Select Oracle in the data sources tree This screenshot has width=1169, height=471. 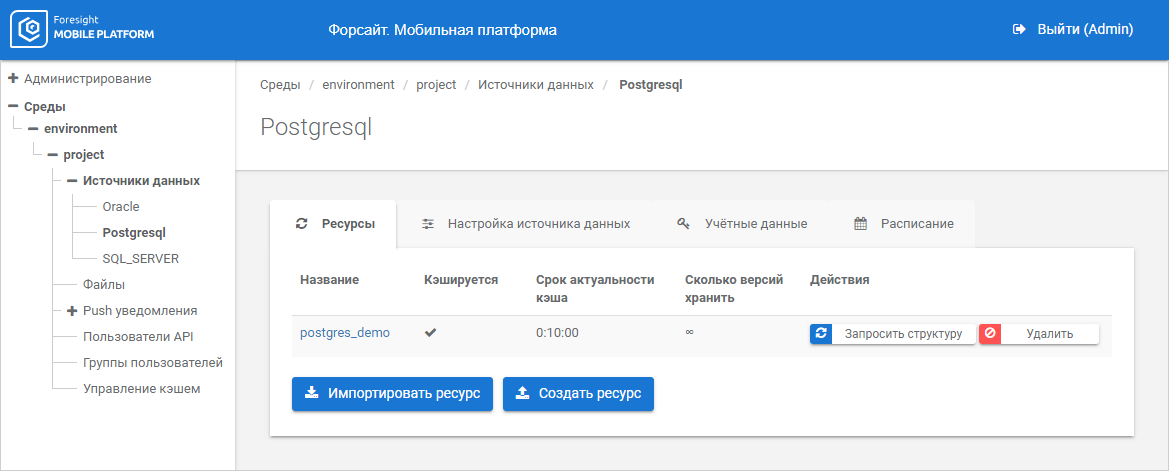click(x=121, y=207)
